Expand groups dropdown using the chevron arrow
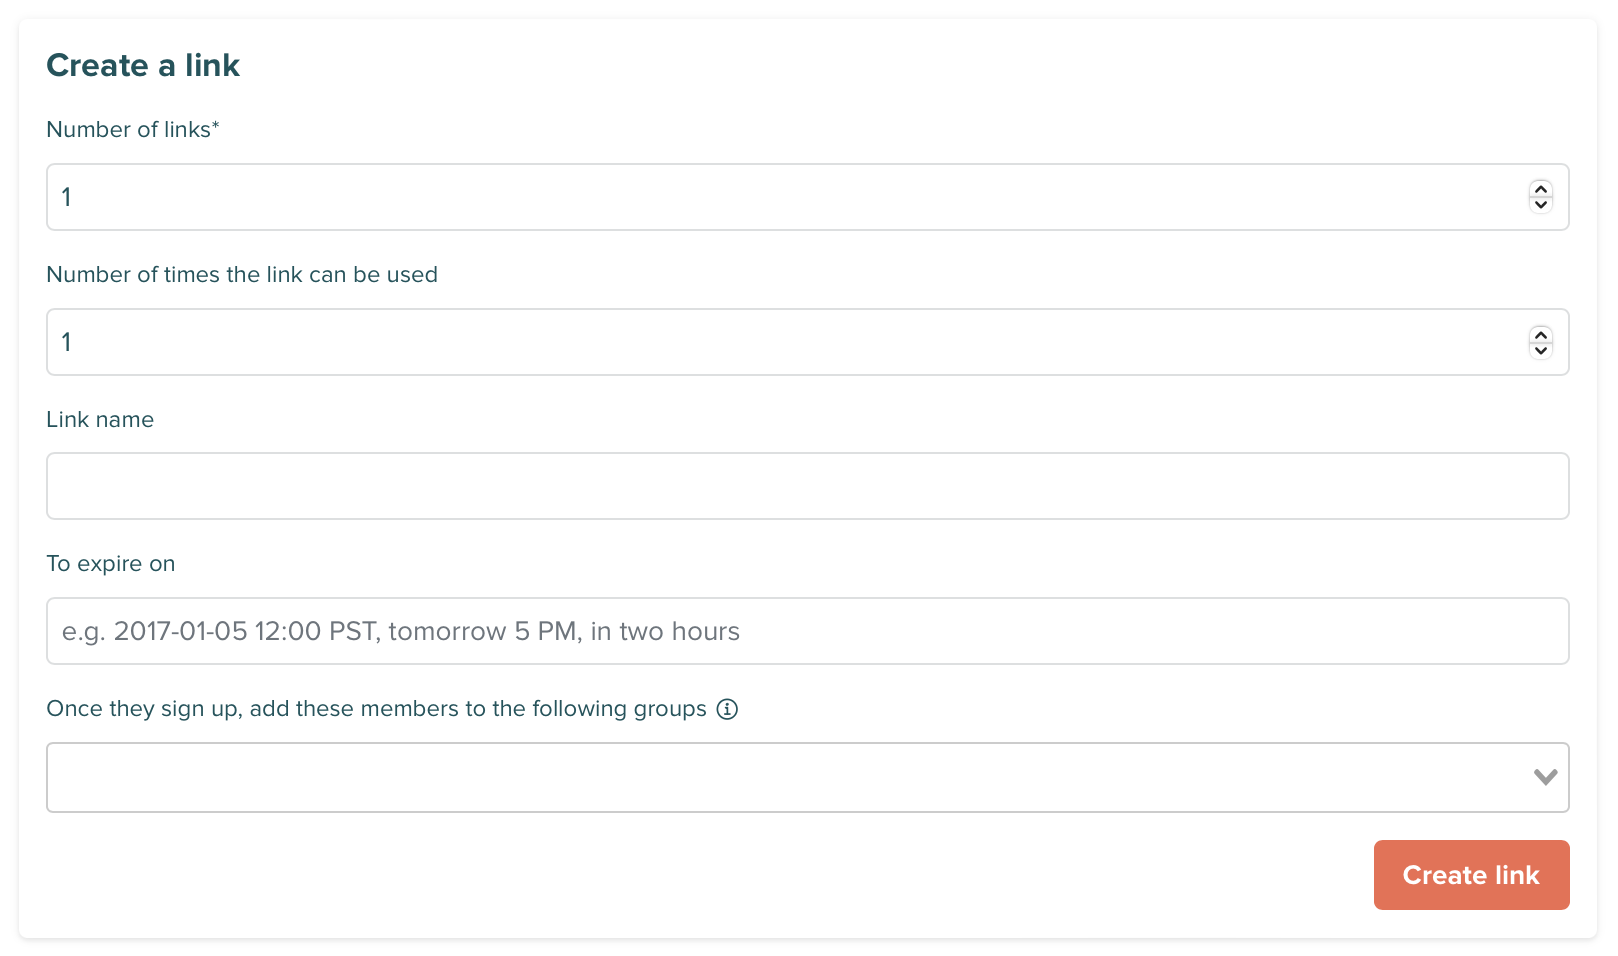Viewport: 1618px width, 956px height. click(1545, 777)
